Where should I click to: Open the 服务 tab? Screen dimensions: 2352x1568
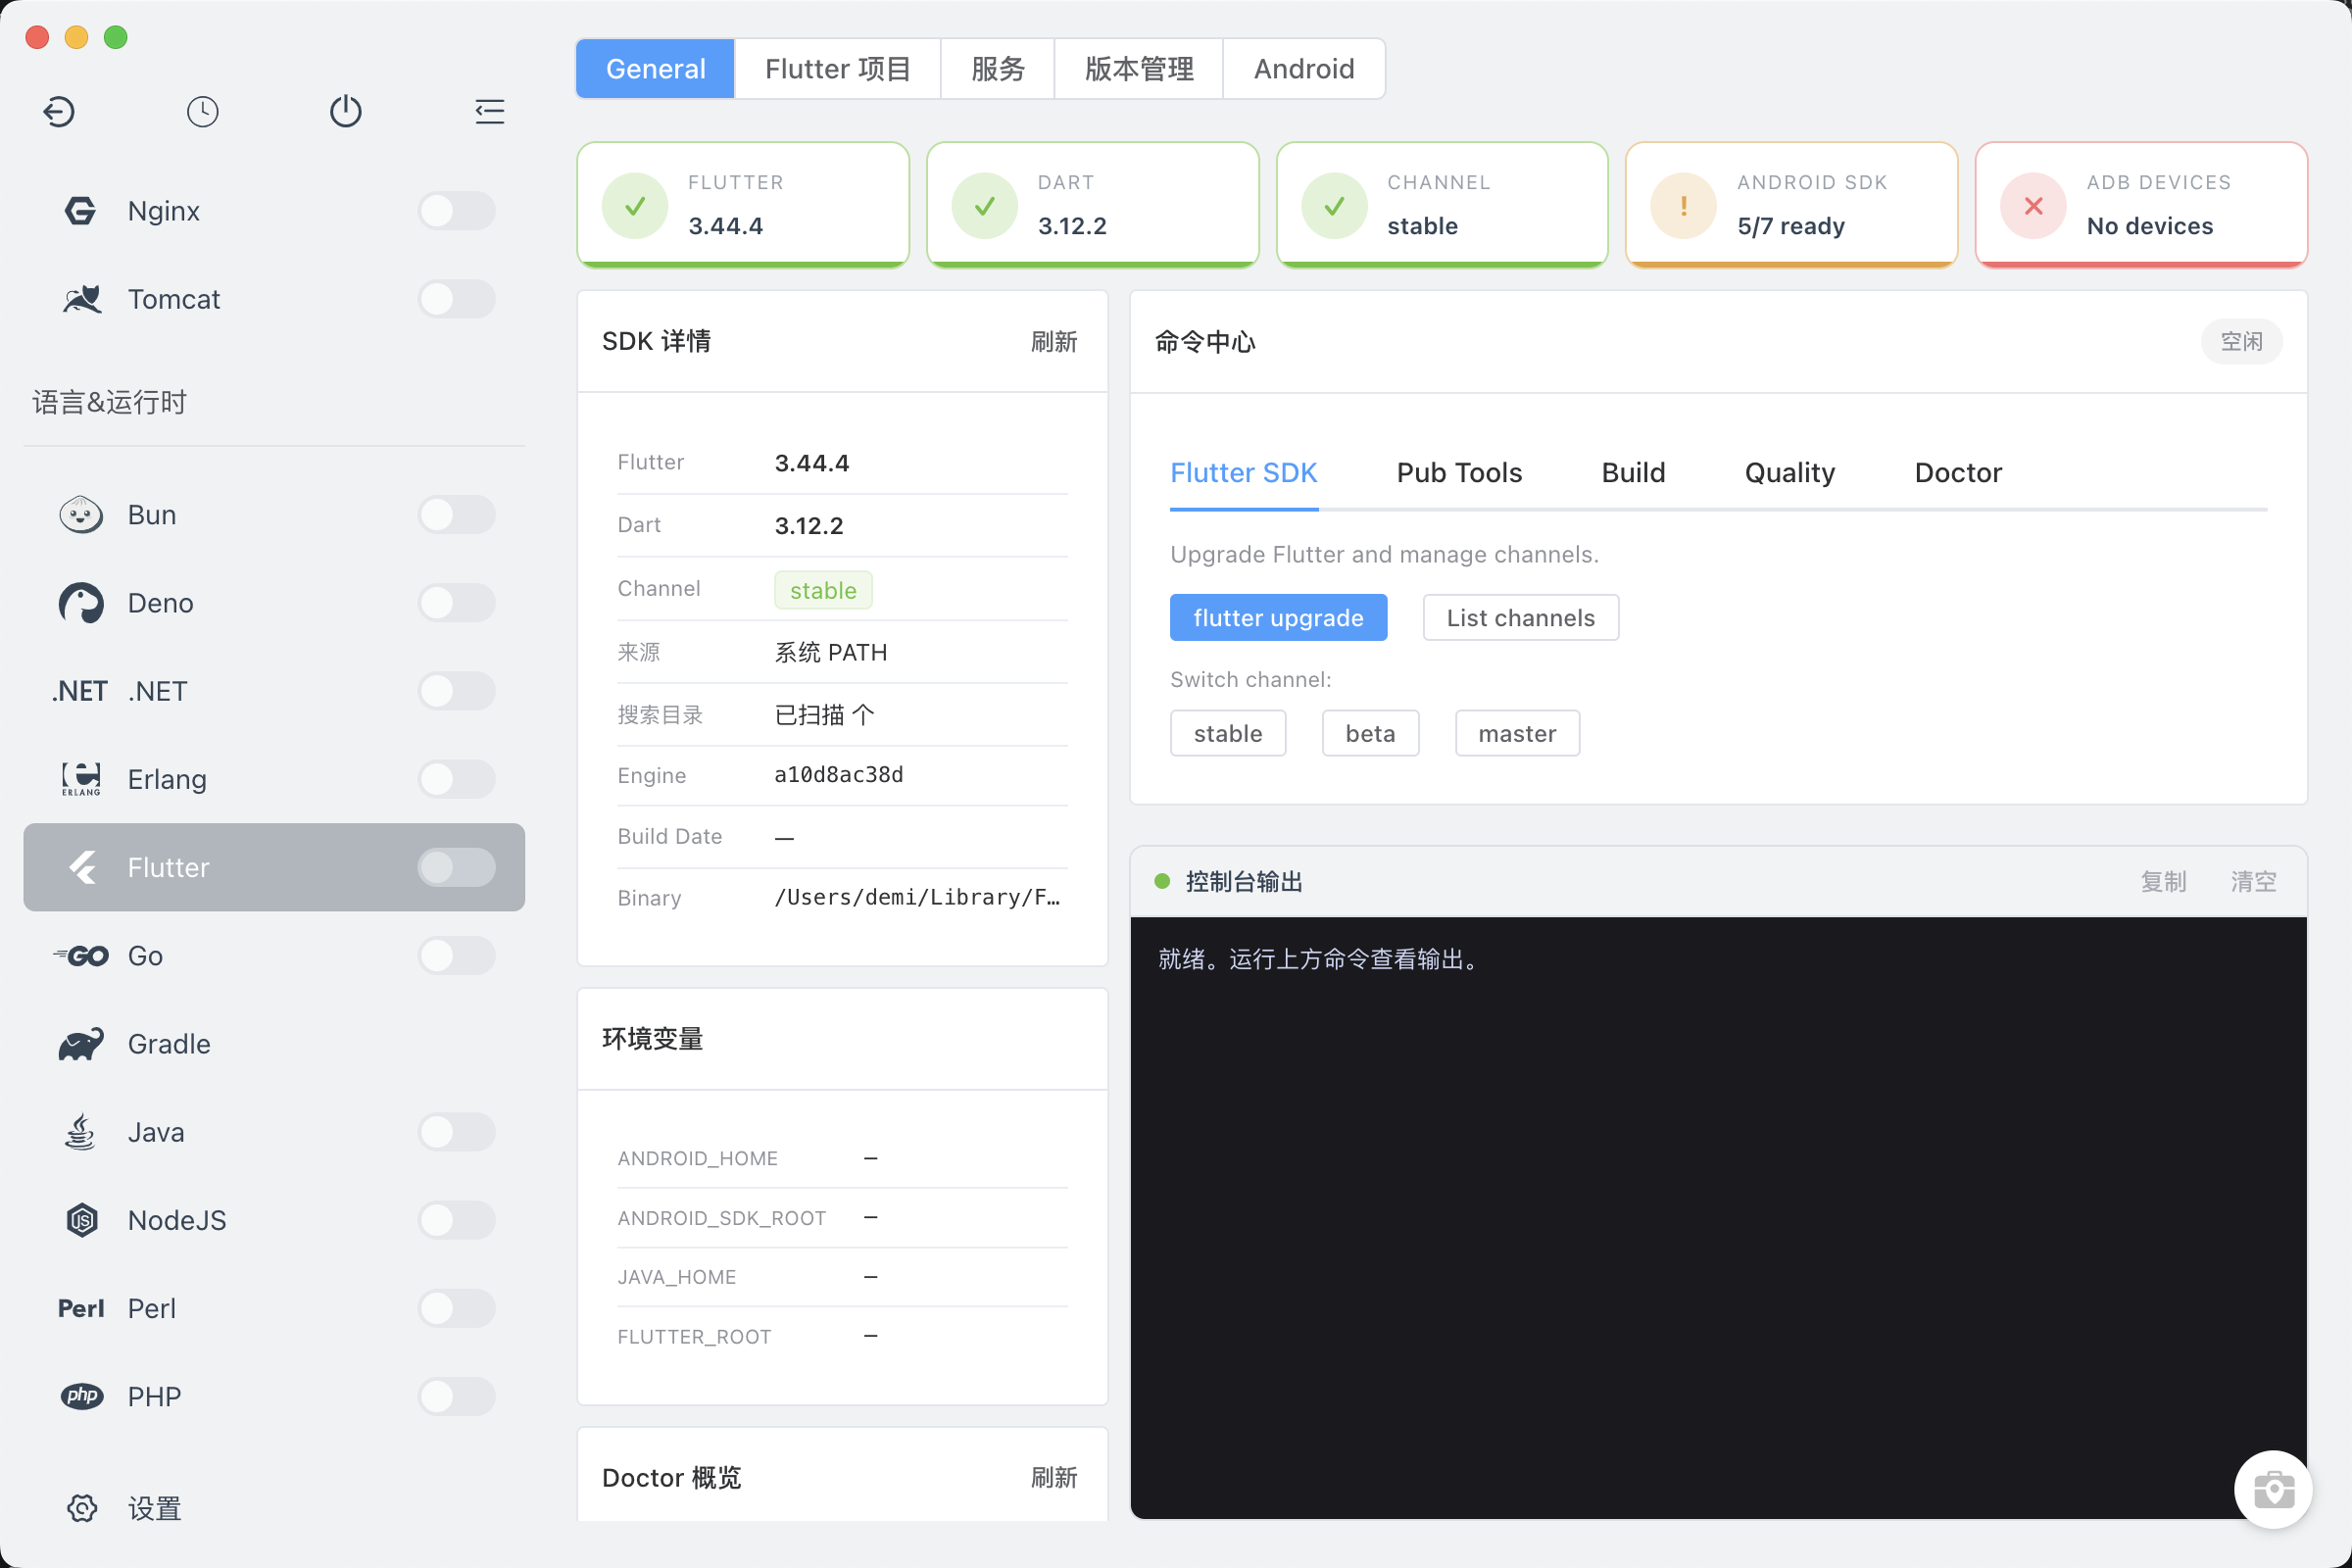click(x=998, y=69)
